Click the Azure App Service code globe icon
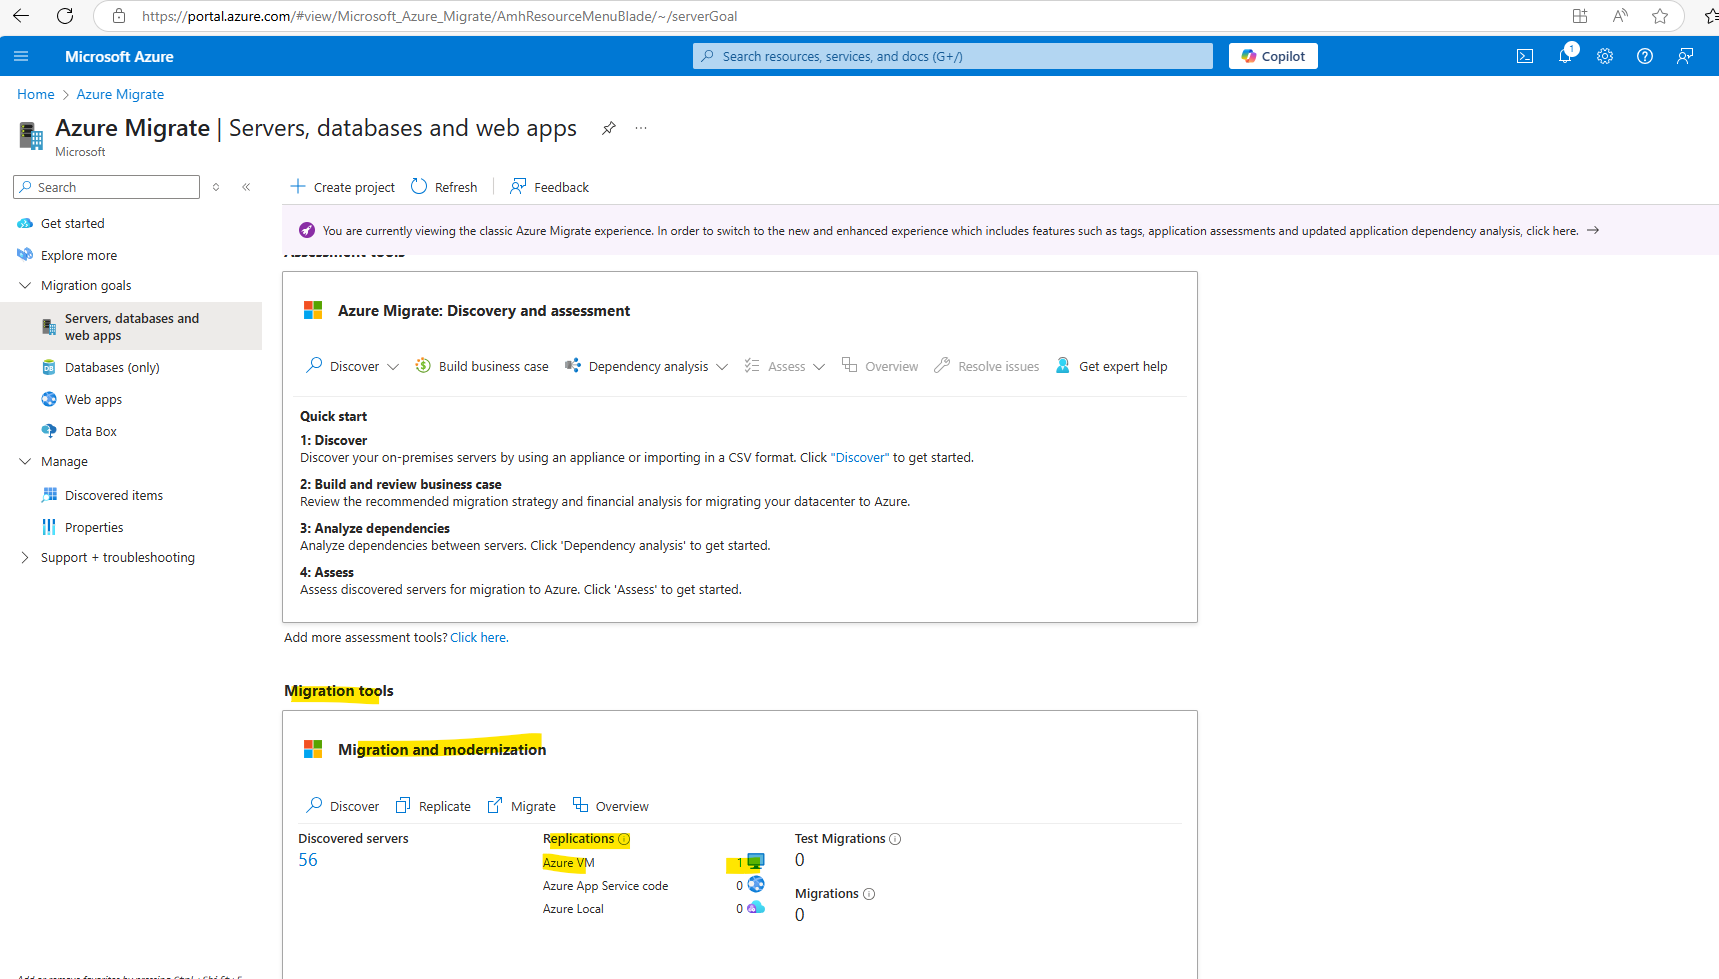Image resolution: width=1719 pixels, height=979 pixels. coord(756,885)
